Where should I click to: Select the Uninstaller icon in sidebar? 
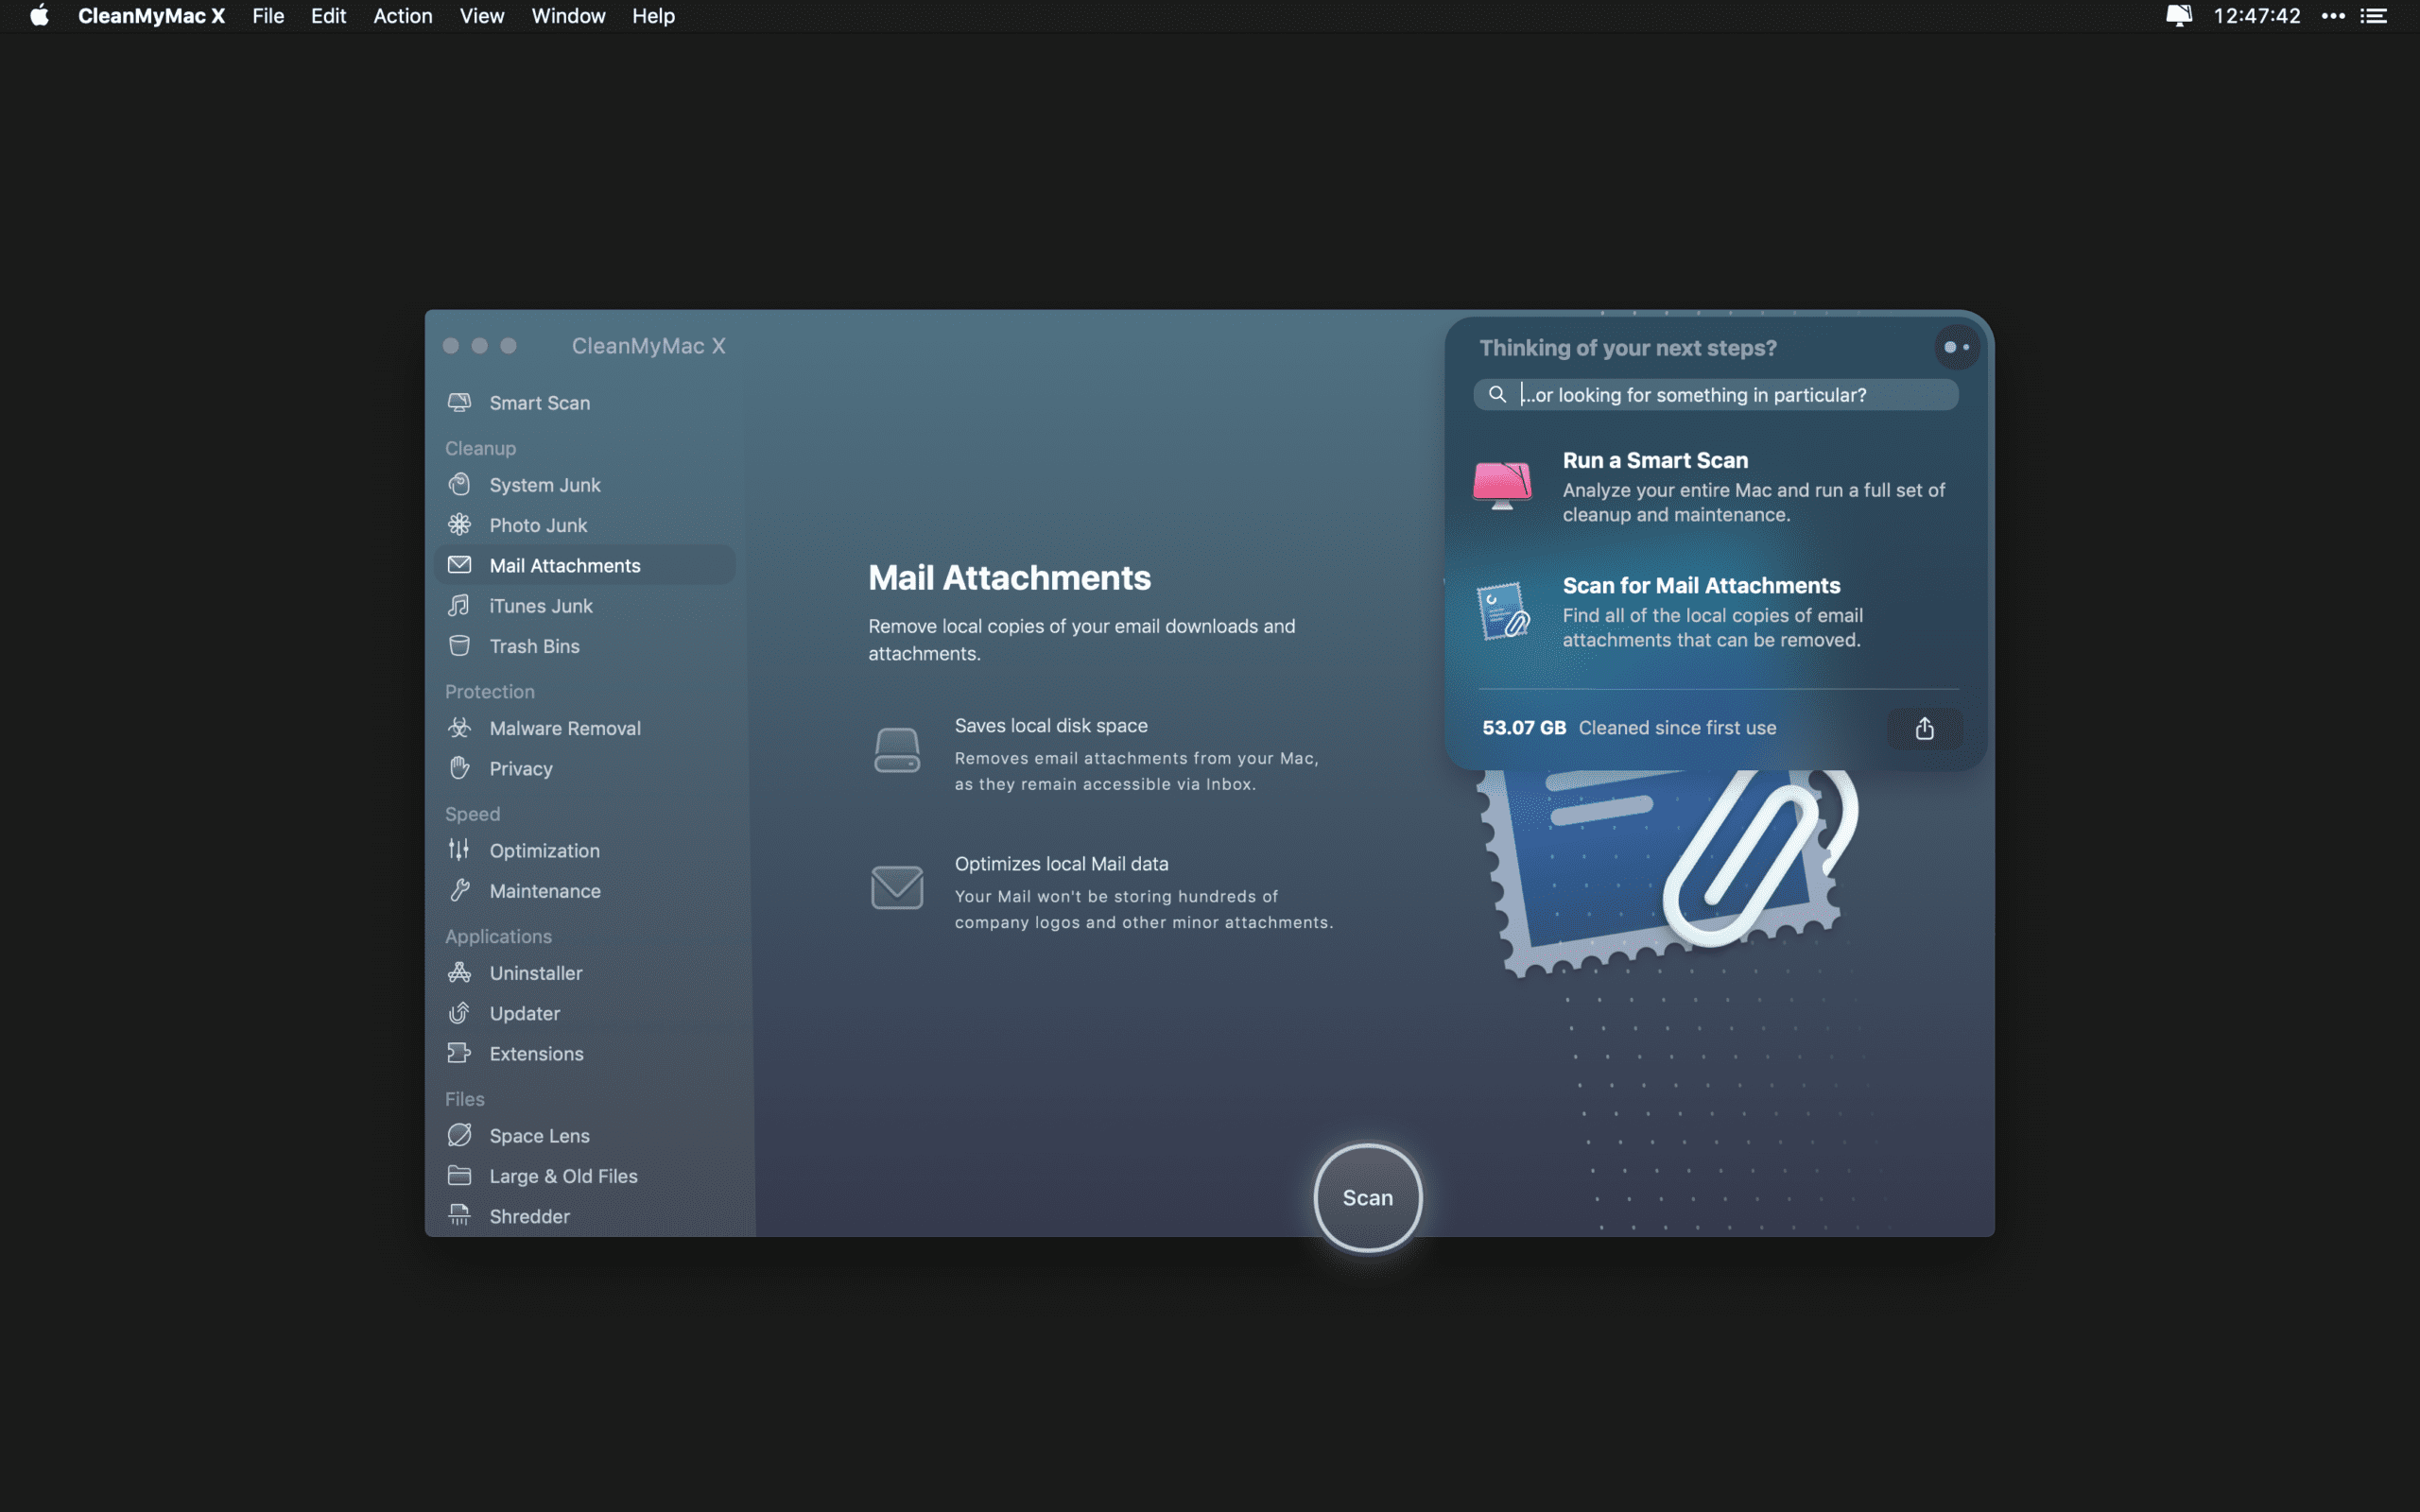(459, 972)
